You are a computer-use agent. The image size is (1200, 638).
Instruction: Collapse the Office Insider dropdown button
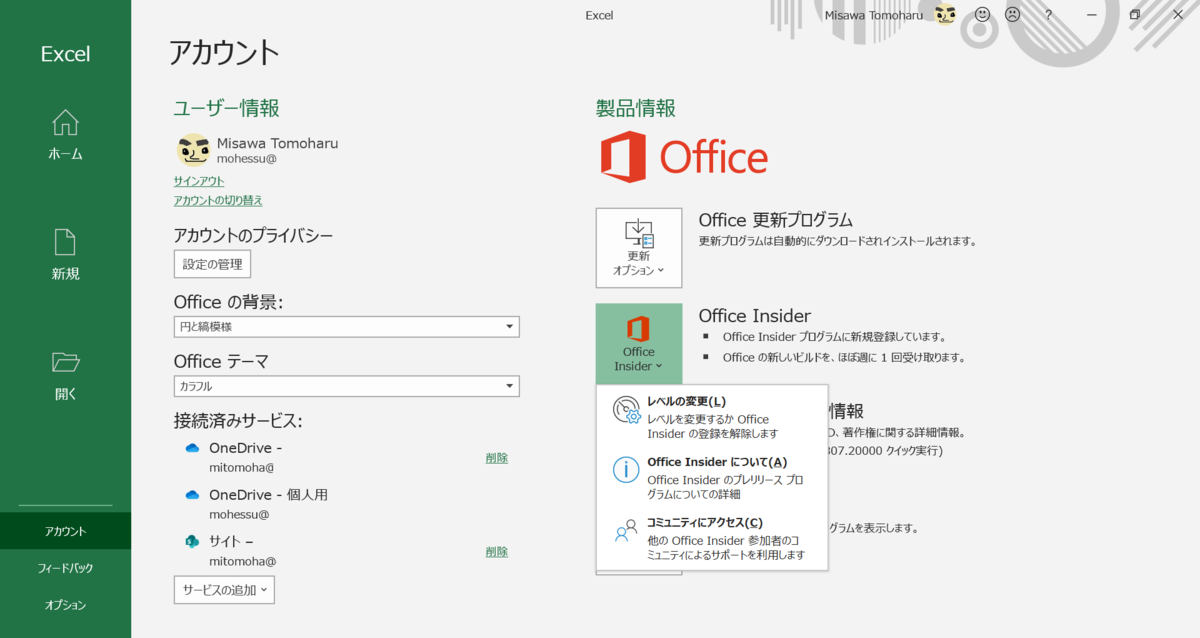(x=639, y=343)
